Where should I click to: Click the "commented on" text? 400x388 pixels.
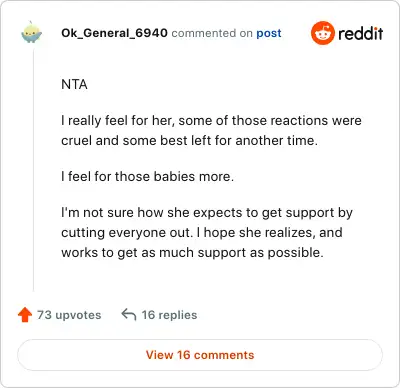pyautogui.click(x=212, y=33)
